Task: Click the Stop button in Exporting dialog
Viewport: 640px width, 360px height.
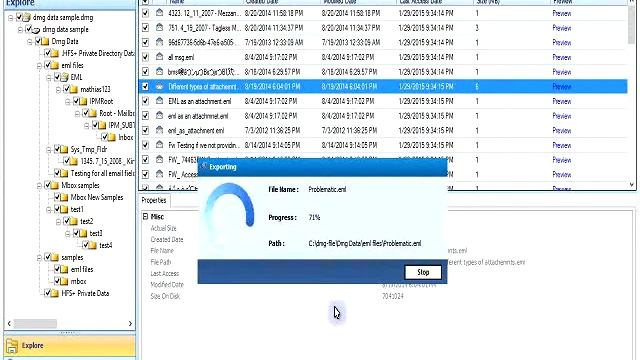Action: [423, 272]
